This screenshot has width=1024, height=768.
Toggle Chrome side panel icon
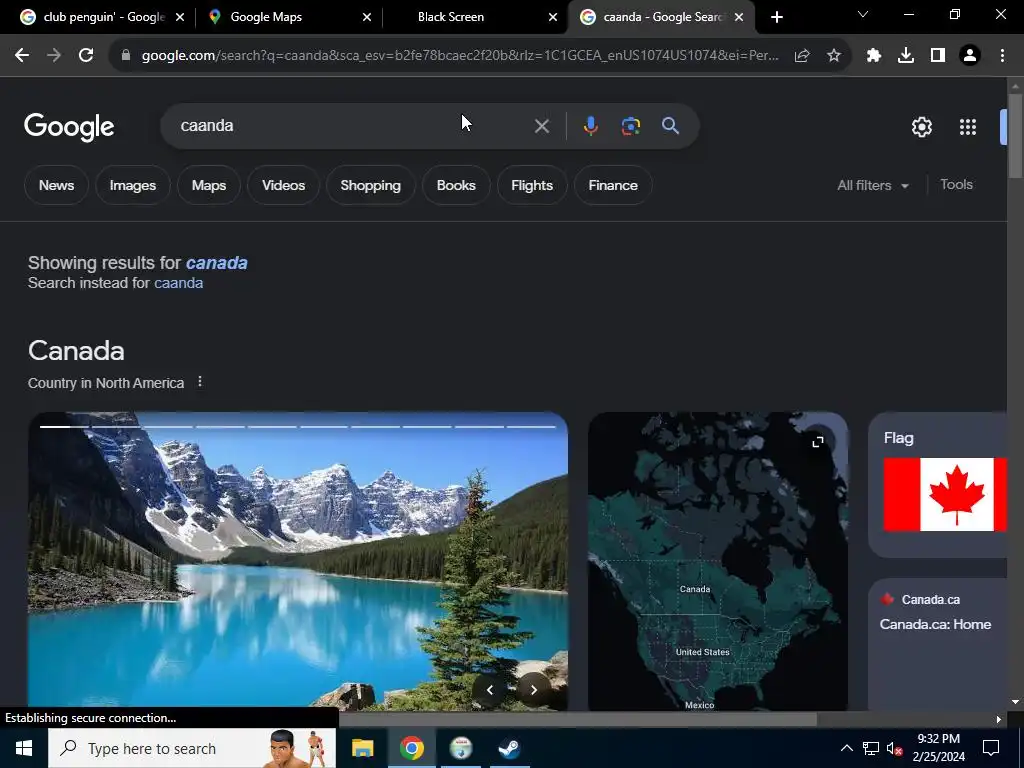[x=938, y=56]
